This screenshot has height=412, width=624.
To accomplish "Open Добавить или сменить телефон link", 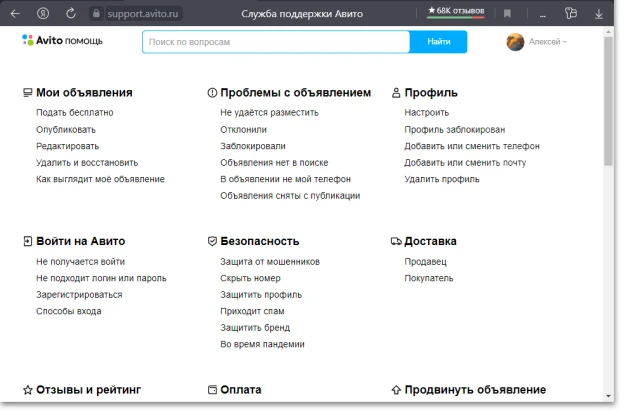I will 472,146.
